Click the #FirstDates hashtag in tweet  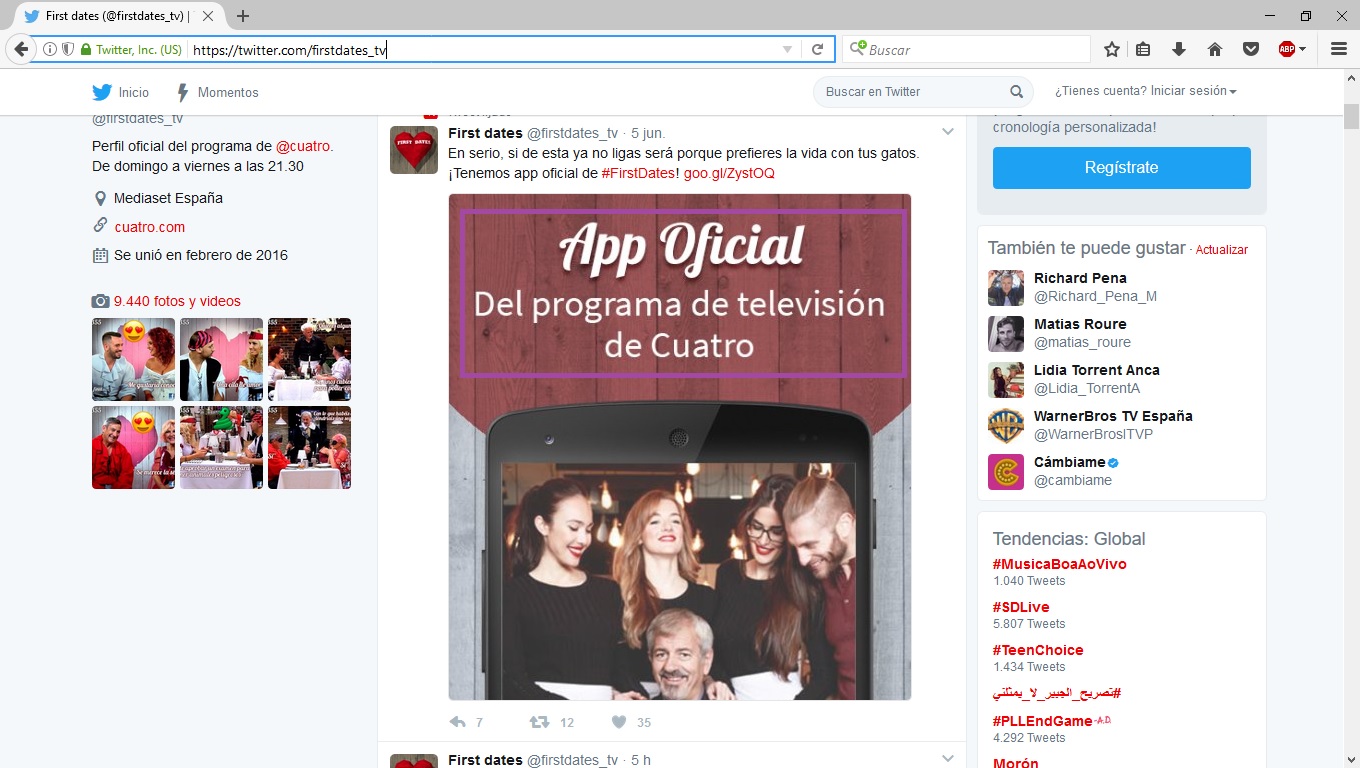638,173
